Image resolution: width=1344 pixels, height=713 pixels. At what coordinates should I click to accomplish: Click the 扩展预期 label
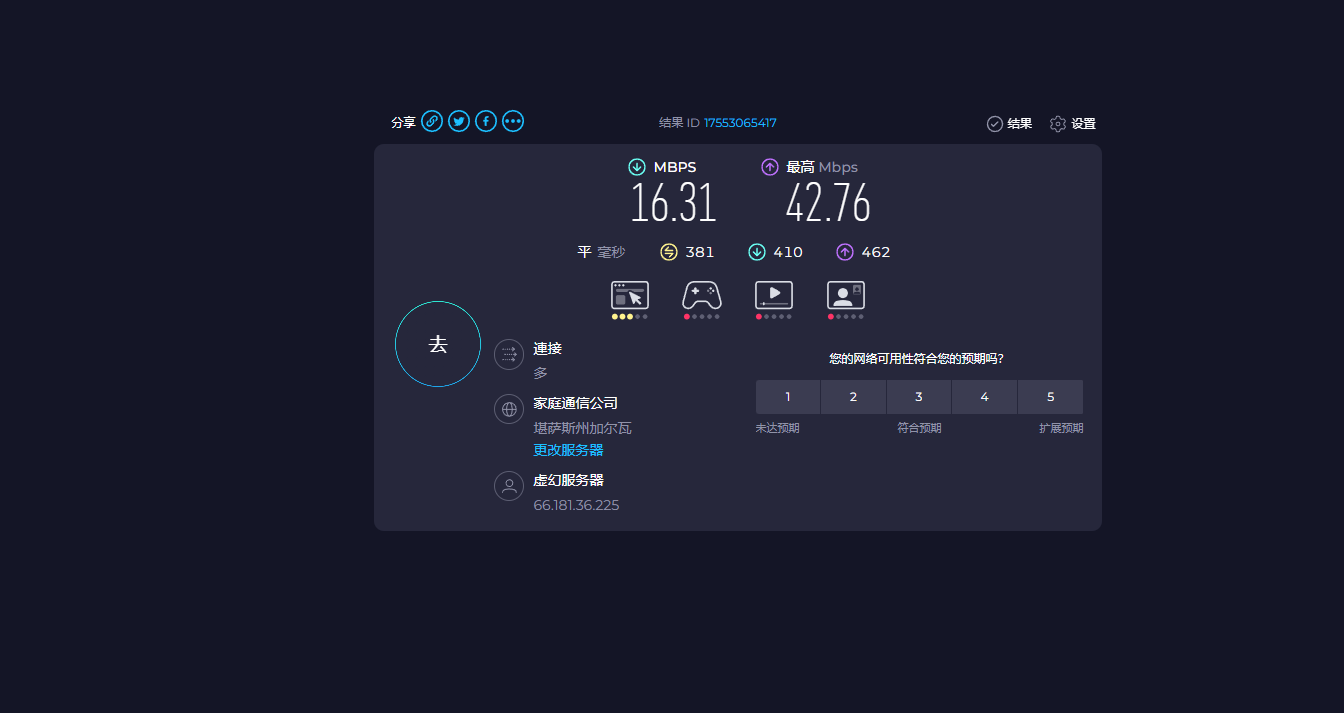(1061, 428)
